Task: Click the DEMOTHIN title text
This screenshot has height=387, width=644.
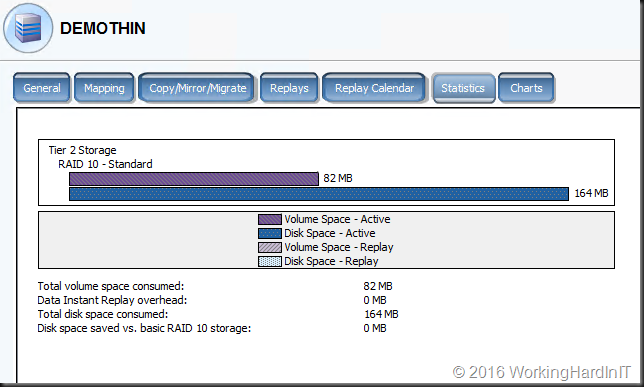Action: point(103,28)
